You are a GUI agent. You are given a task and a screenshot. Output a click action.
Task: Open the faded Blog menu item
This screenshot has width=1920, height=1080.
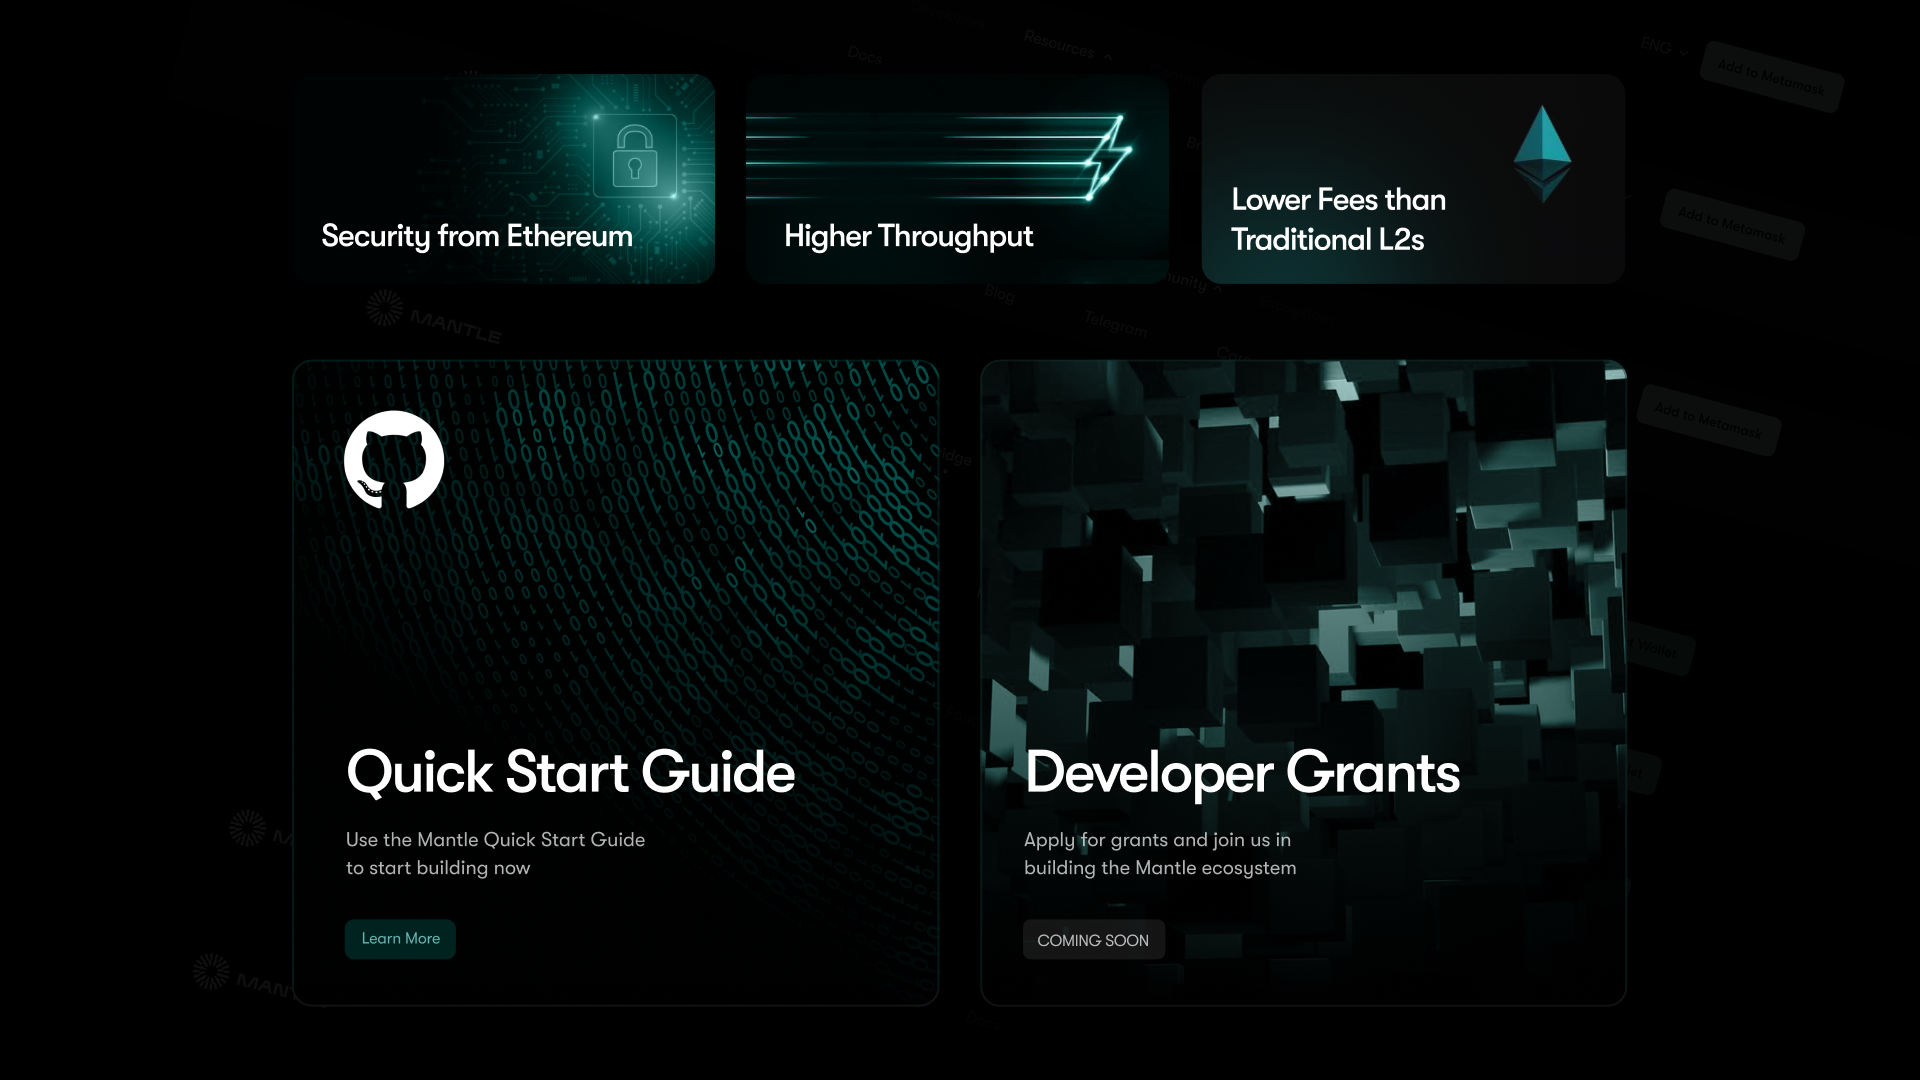pos(999,293)
